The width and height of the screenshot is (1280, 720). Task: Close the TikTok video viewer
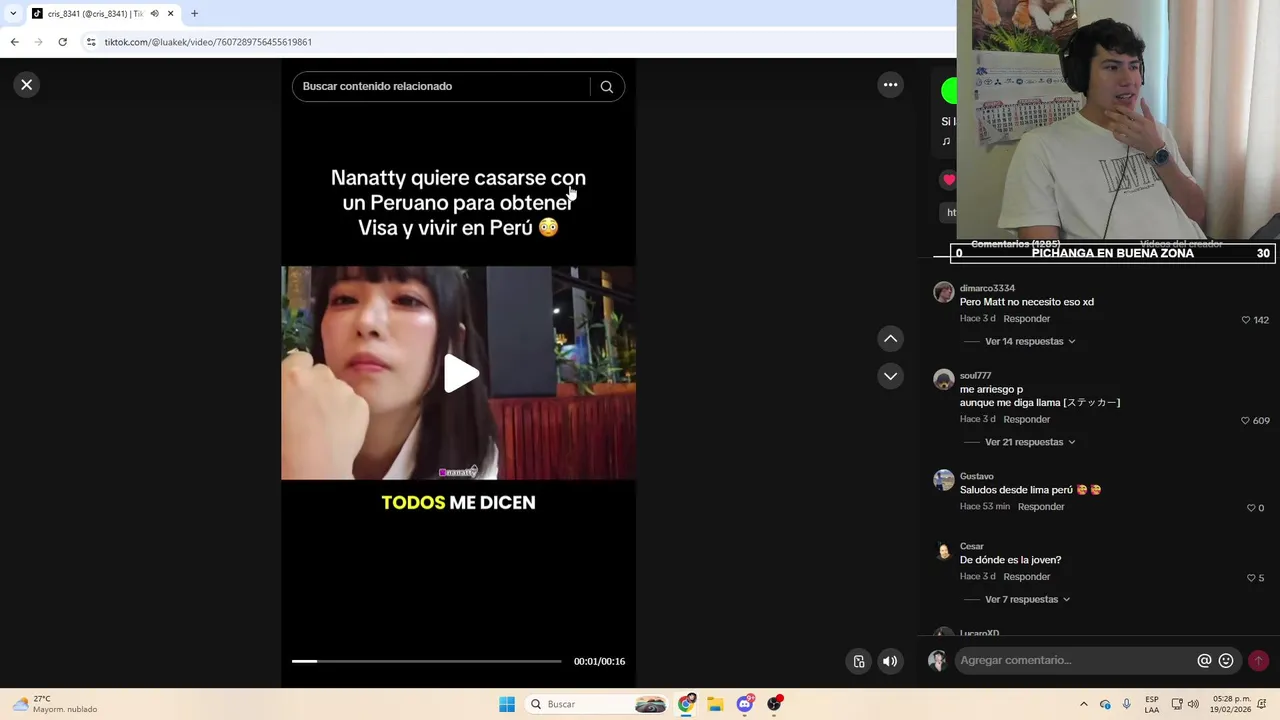click(27, 85)
